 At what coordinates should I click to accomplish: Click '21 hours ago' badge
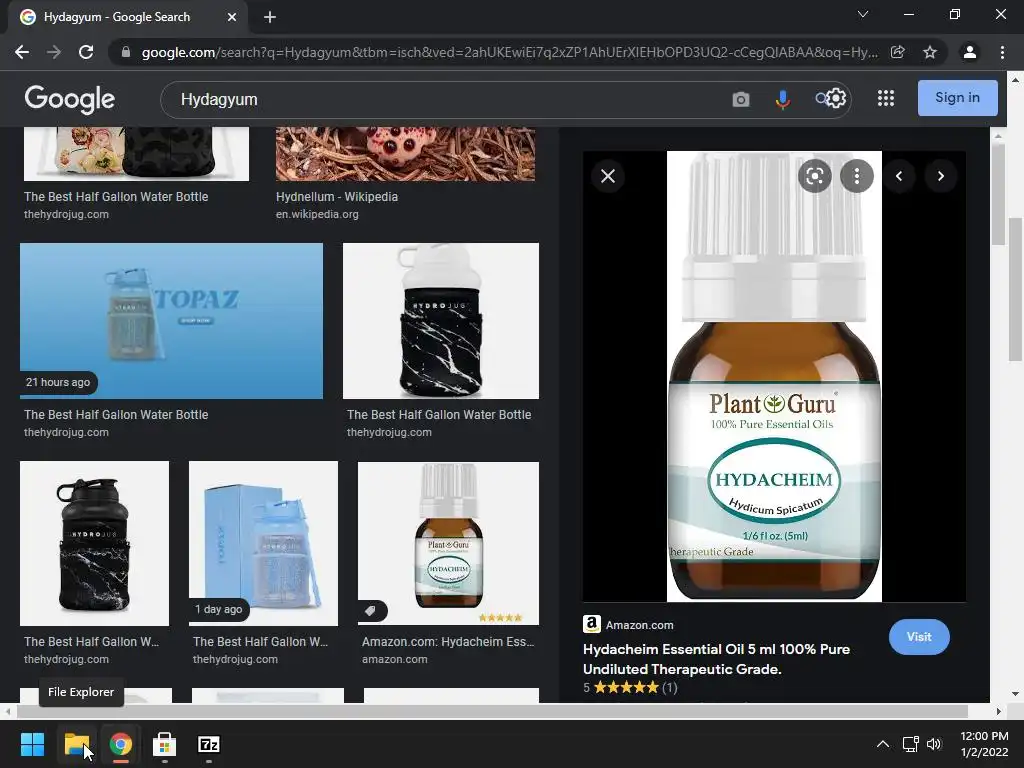pos(58,382)
